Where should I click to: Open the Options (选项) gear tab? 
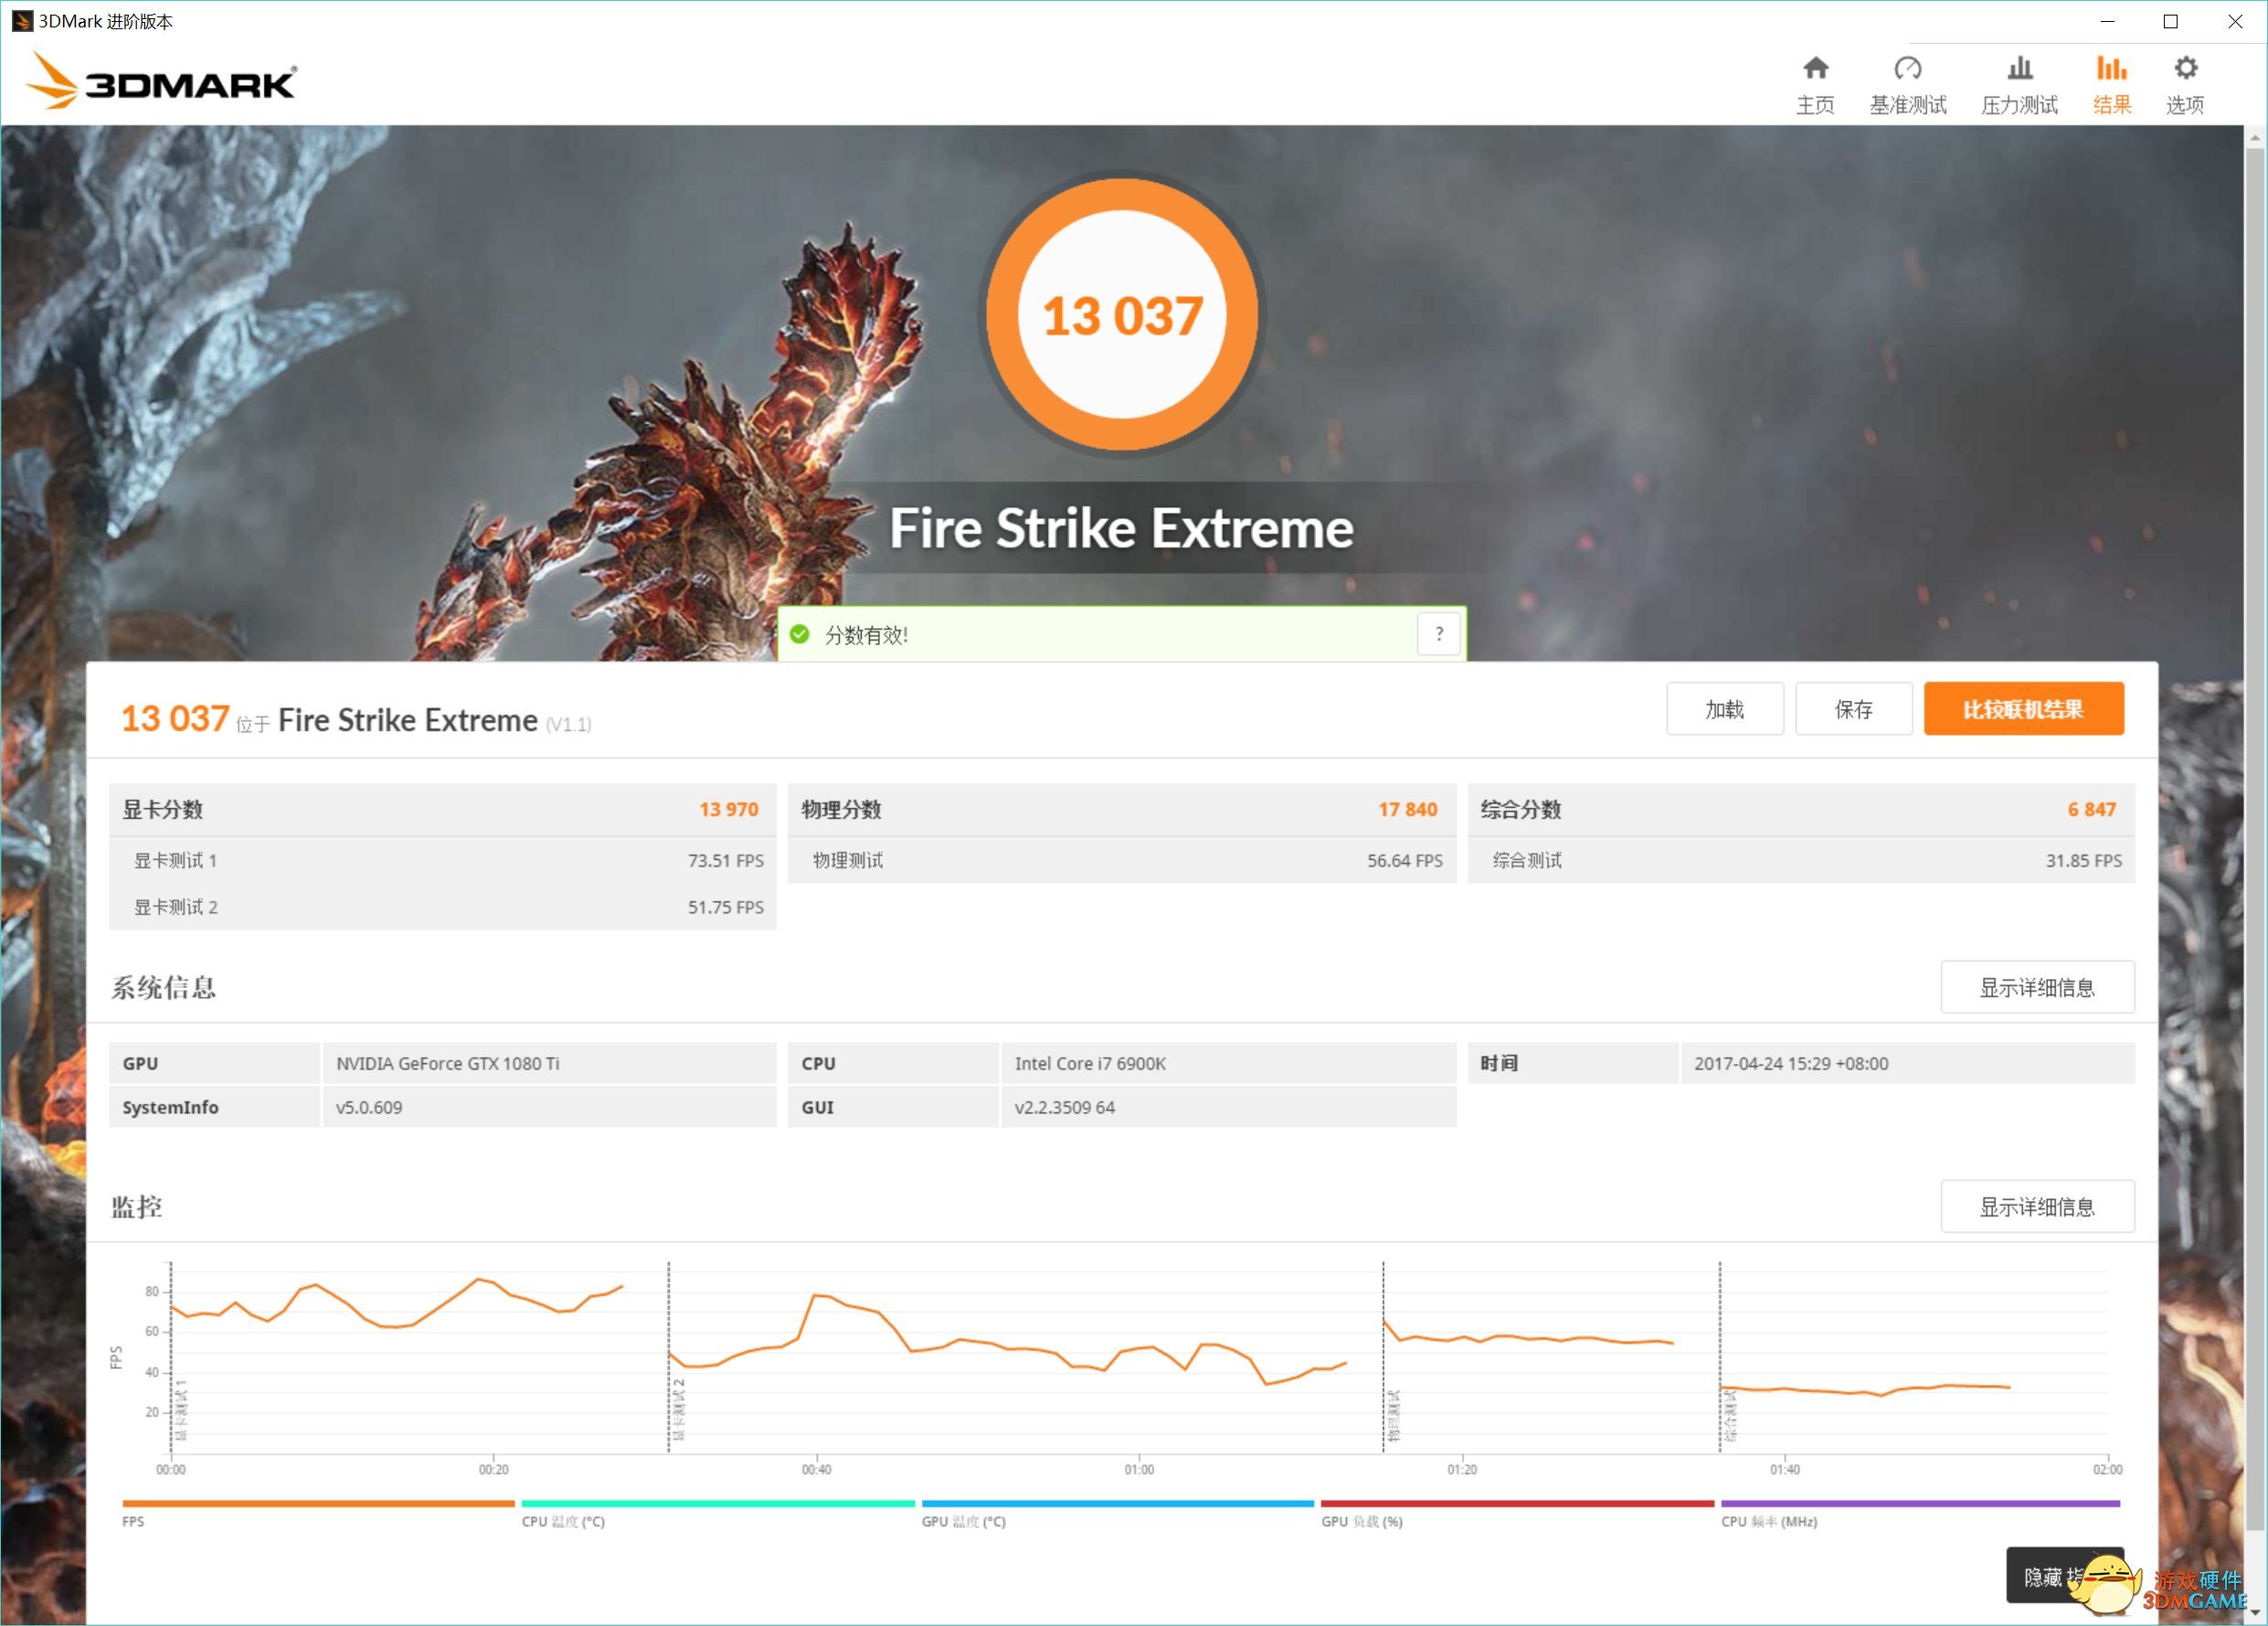[x=2185, y=86]
